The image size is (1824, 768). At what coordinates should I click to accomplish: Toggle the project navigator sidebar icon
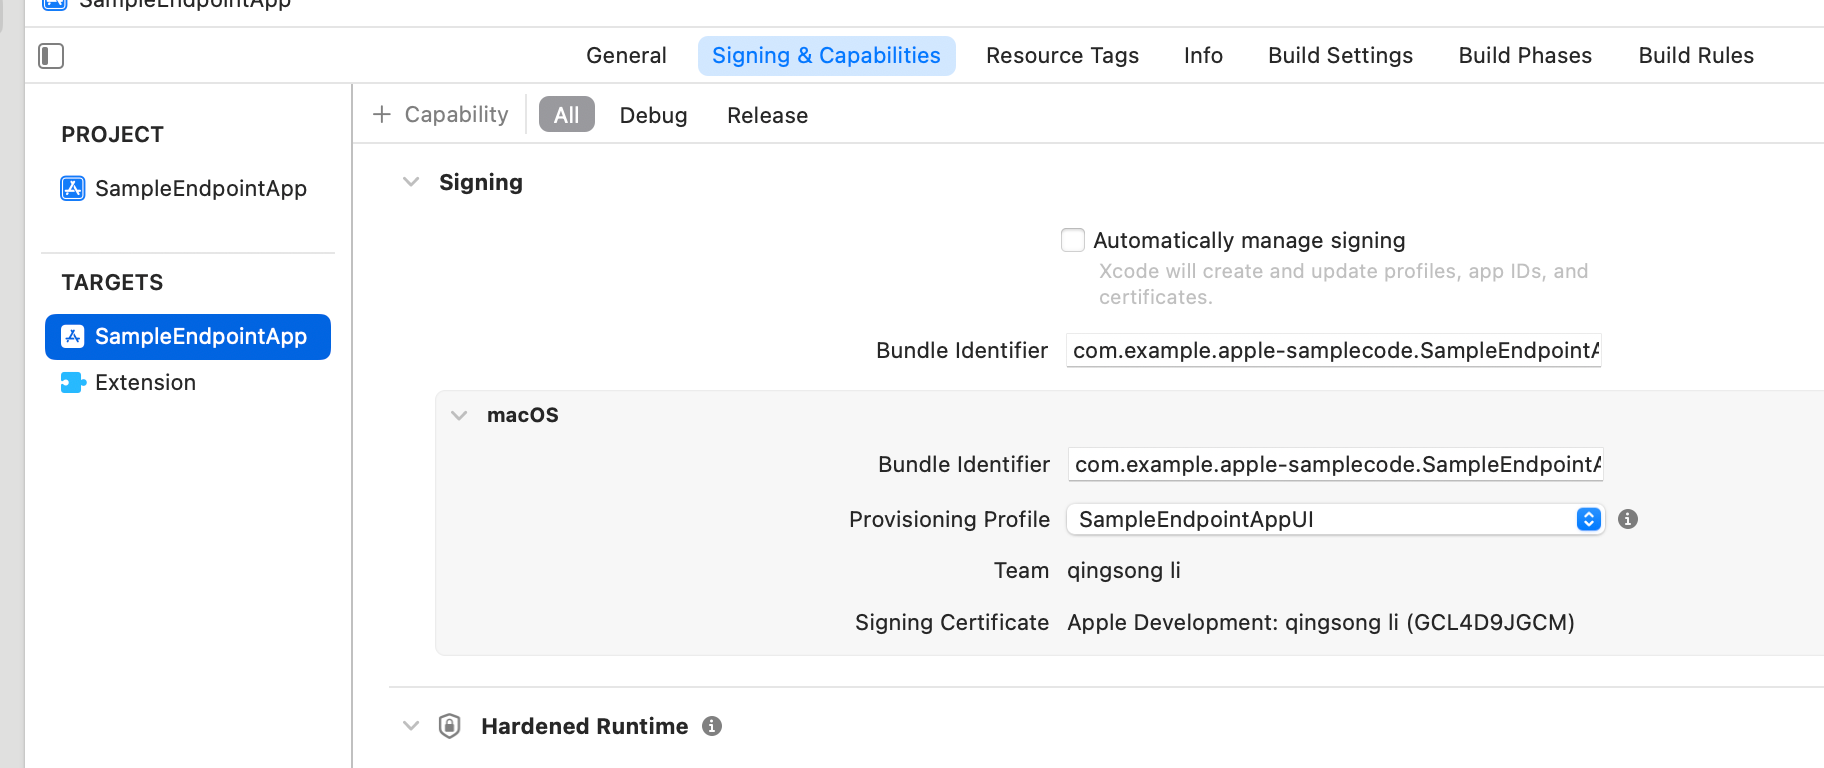pos(51,56)
